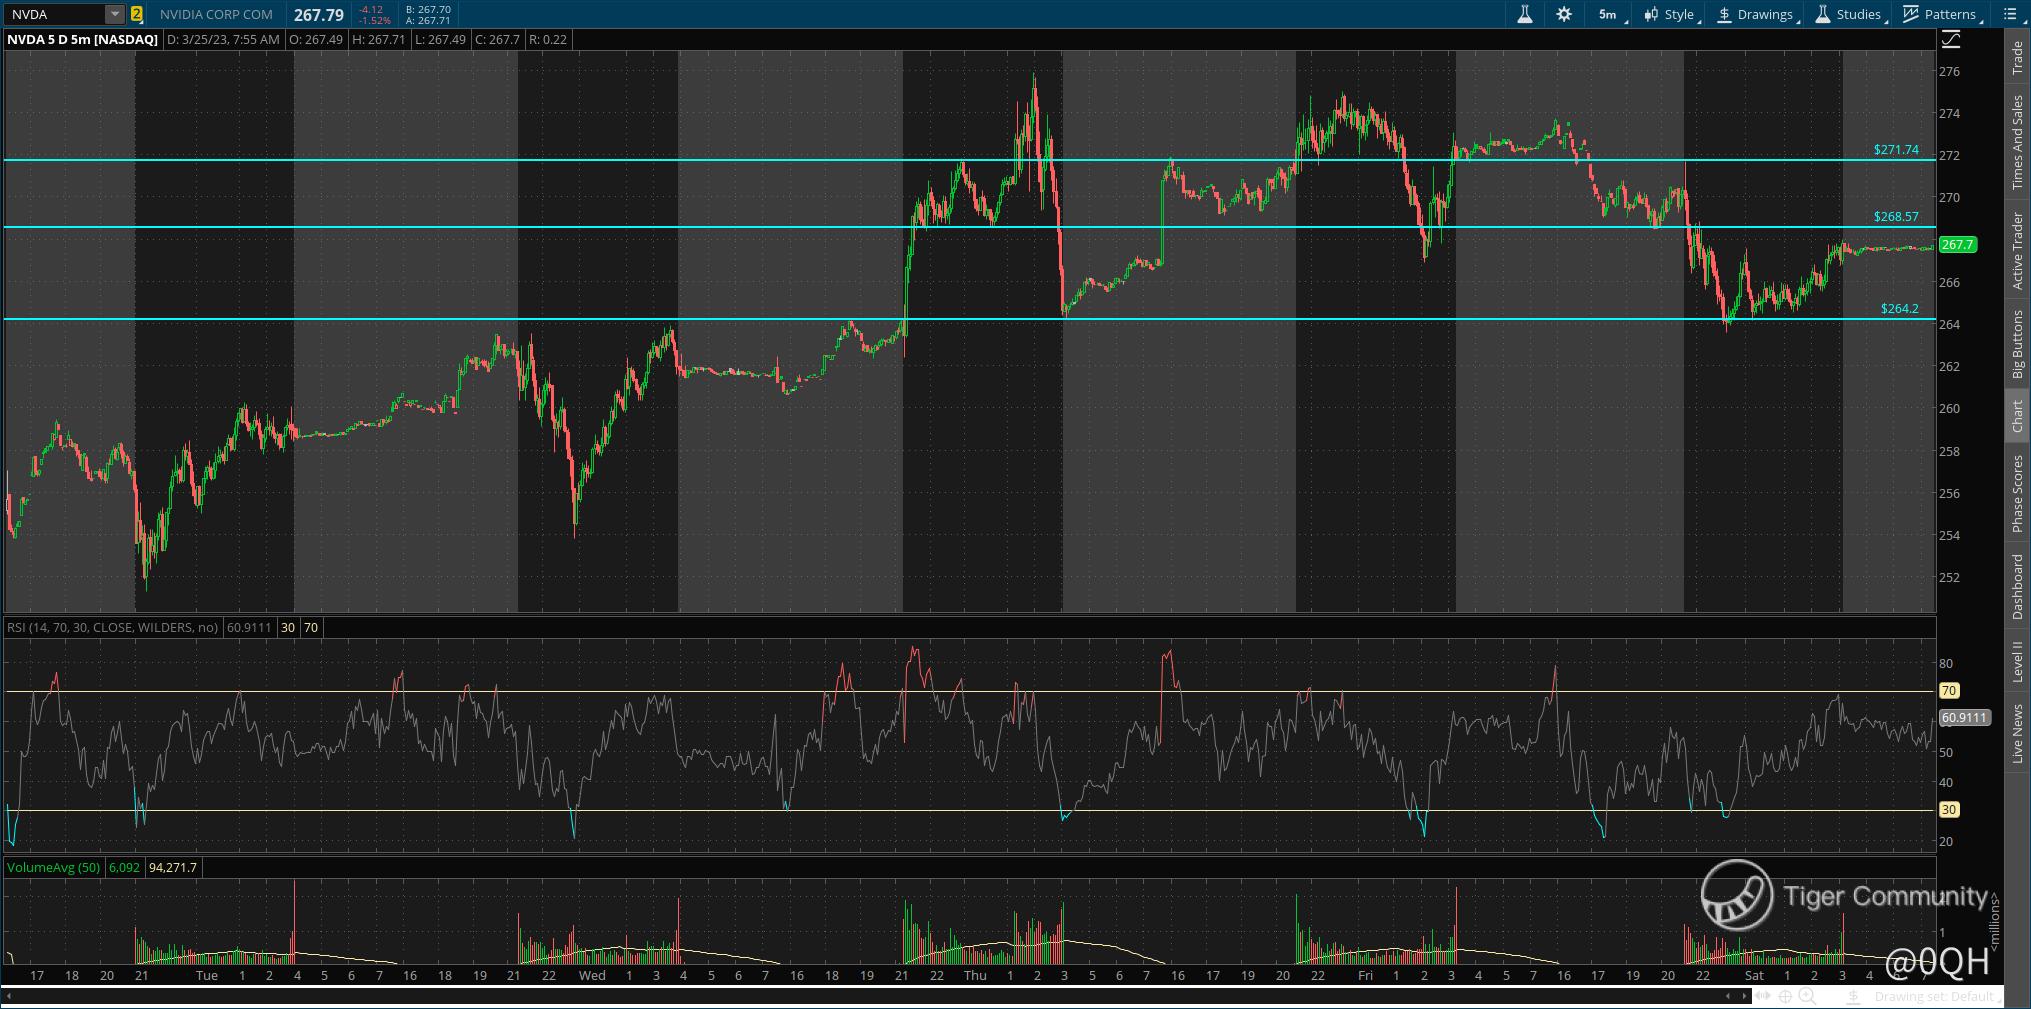The height and width of the screenshot is (1009, 2031).
Task: Click the expand-horizontal arrows icon
Action: (1763, 996)
